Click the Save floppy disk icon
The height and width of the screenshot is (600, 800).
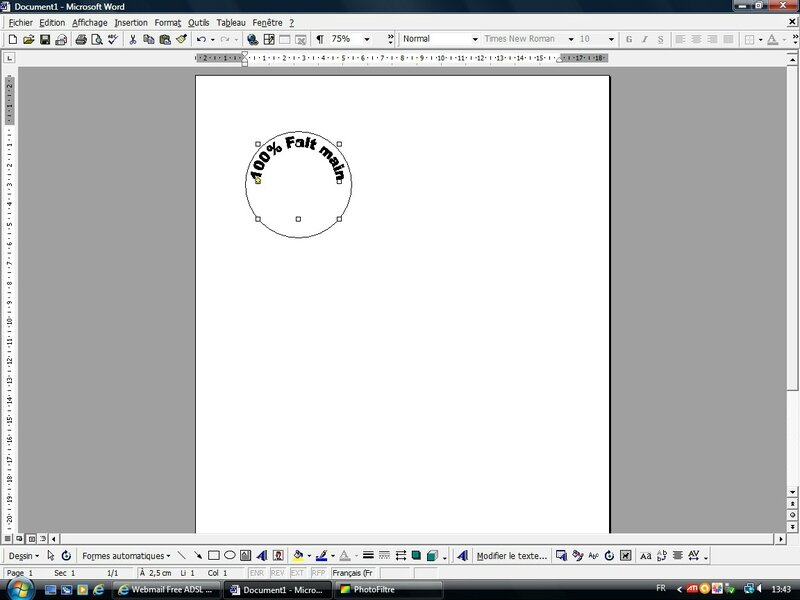pyautogui.click(x=45, y=39)
